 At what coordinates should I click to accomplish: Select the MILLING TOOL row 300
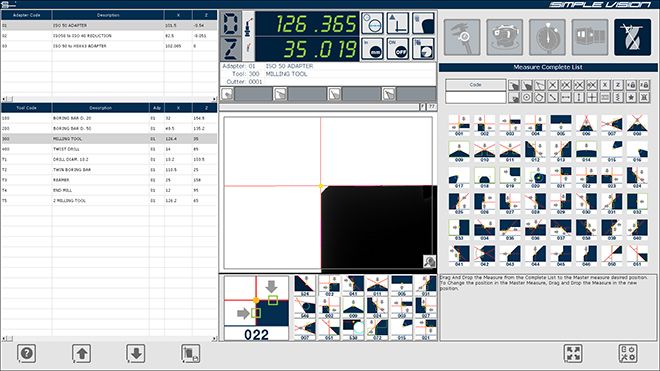(109, 139)
